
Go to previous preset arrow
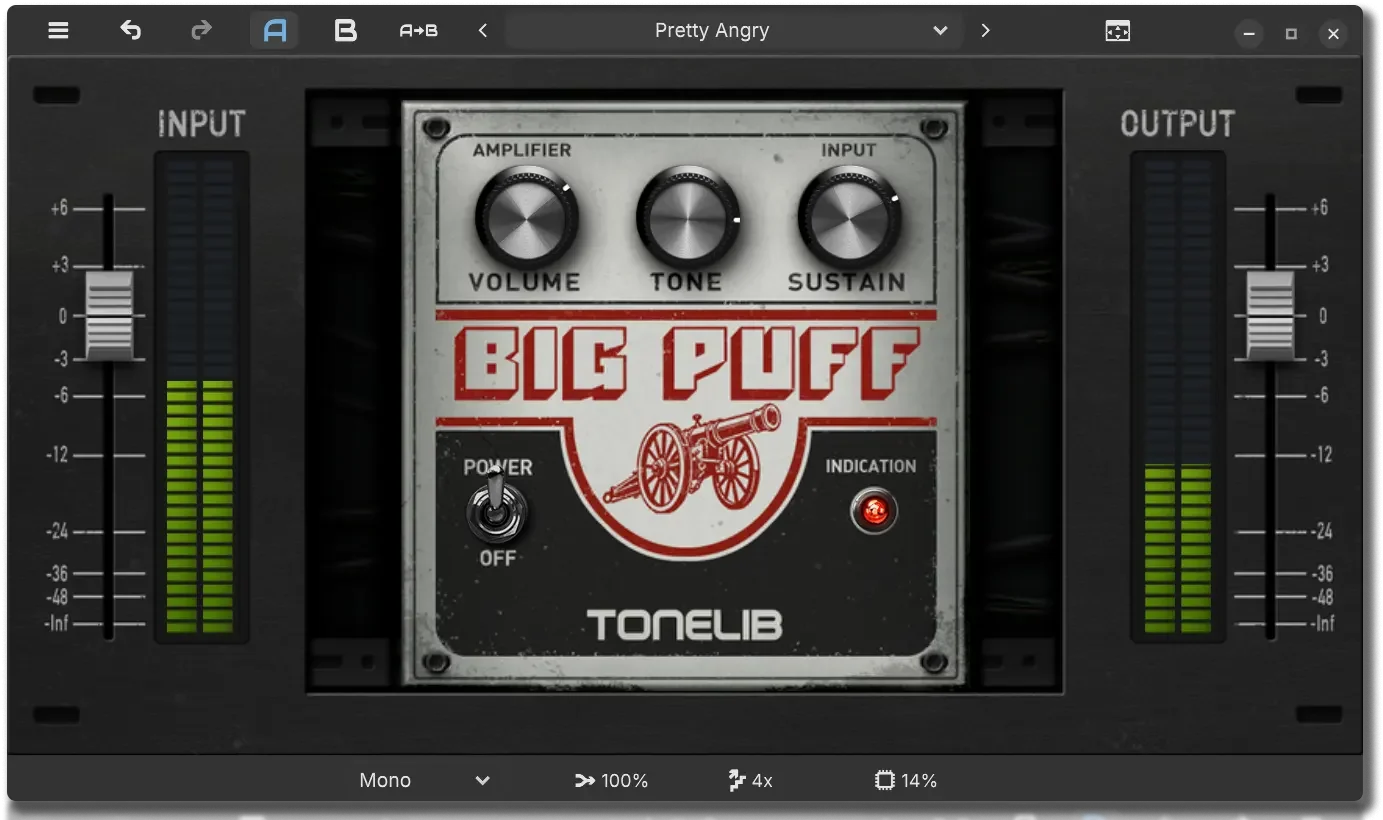point(483,31)
